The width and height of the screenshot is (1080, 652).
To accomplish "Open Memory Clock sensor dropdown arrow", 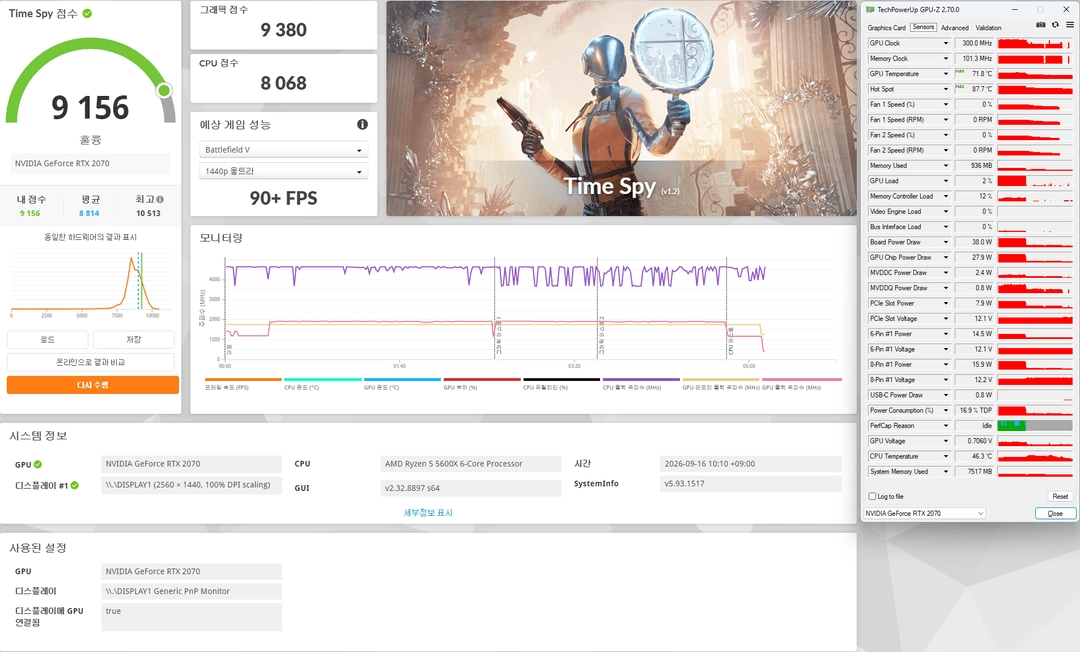I will (x=946, y=59).
